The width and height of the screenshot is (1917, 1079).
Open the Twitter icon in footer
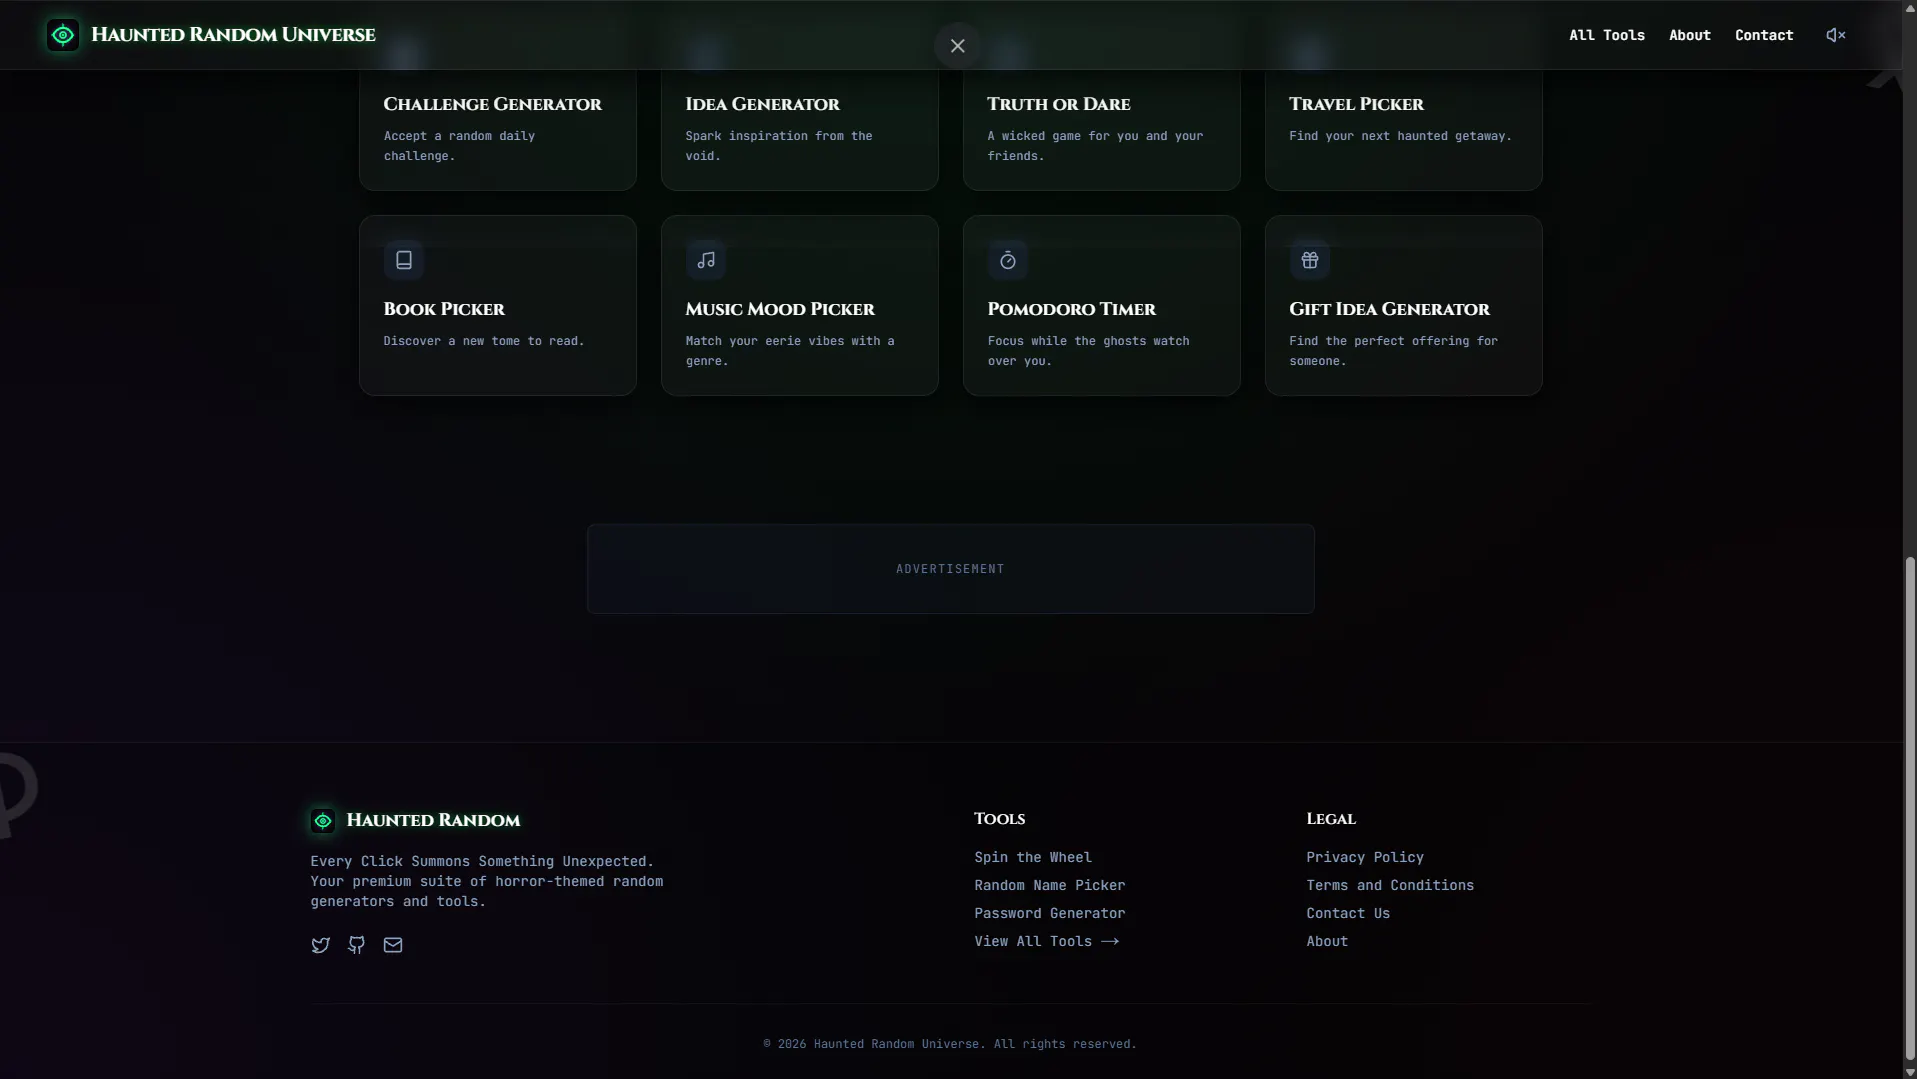tap(321, 945)
